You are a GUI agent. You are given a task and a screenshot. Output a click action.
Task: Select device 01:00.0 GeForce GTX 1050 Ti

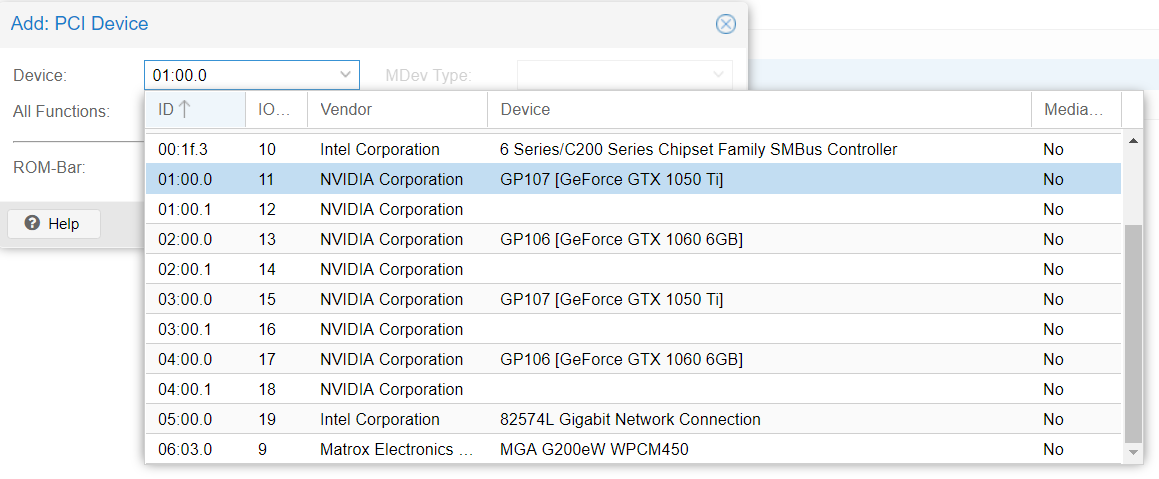633,180
